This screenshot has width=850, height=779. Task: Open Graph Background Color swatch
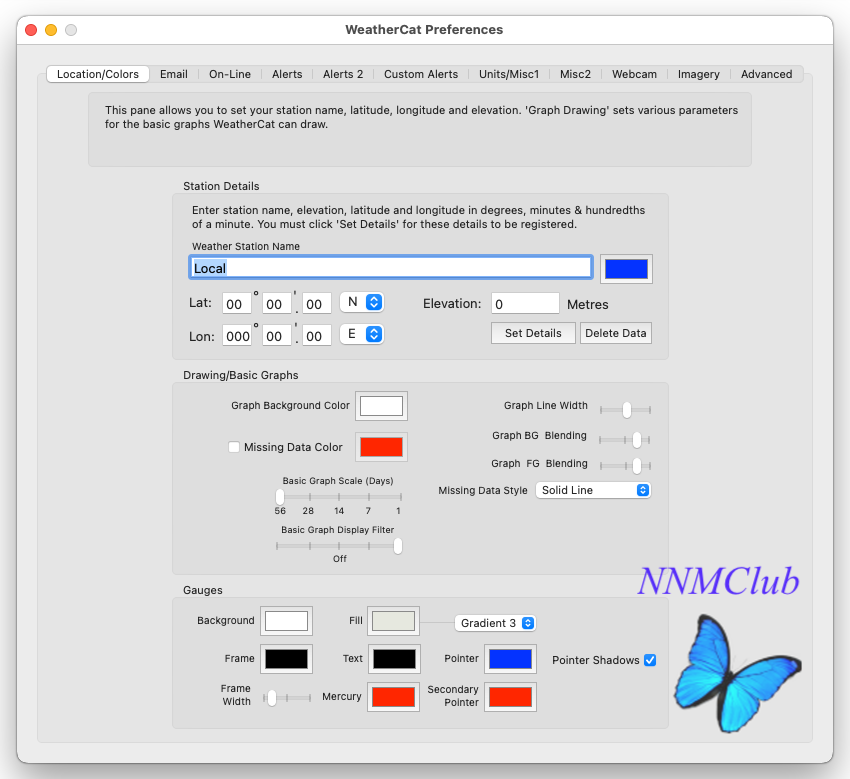click(x=381, y=406)
